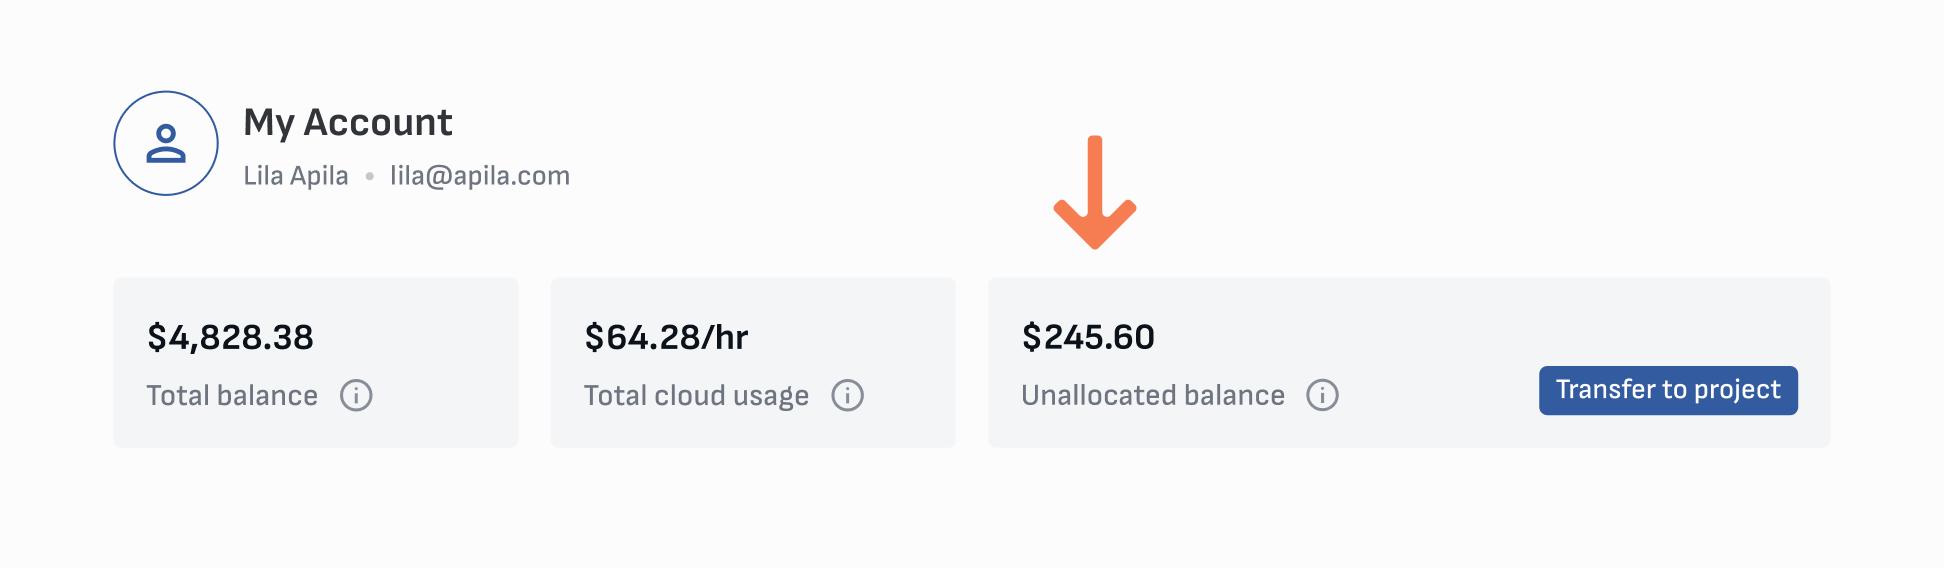
Task: Click the $245.60 unallocated amount
Action: [1088, 337]
